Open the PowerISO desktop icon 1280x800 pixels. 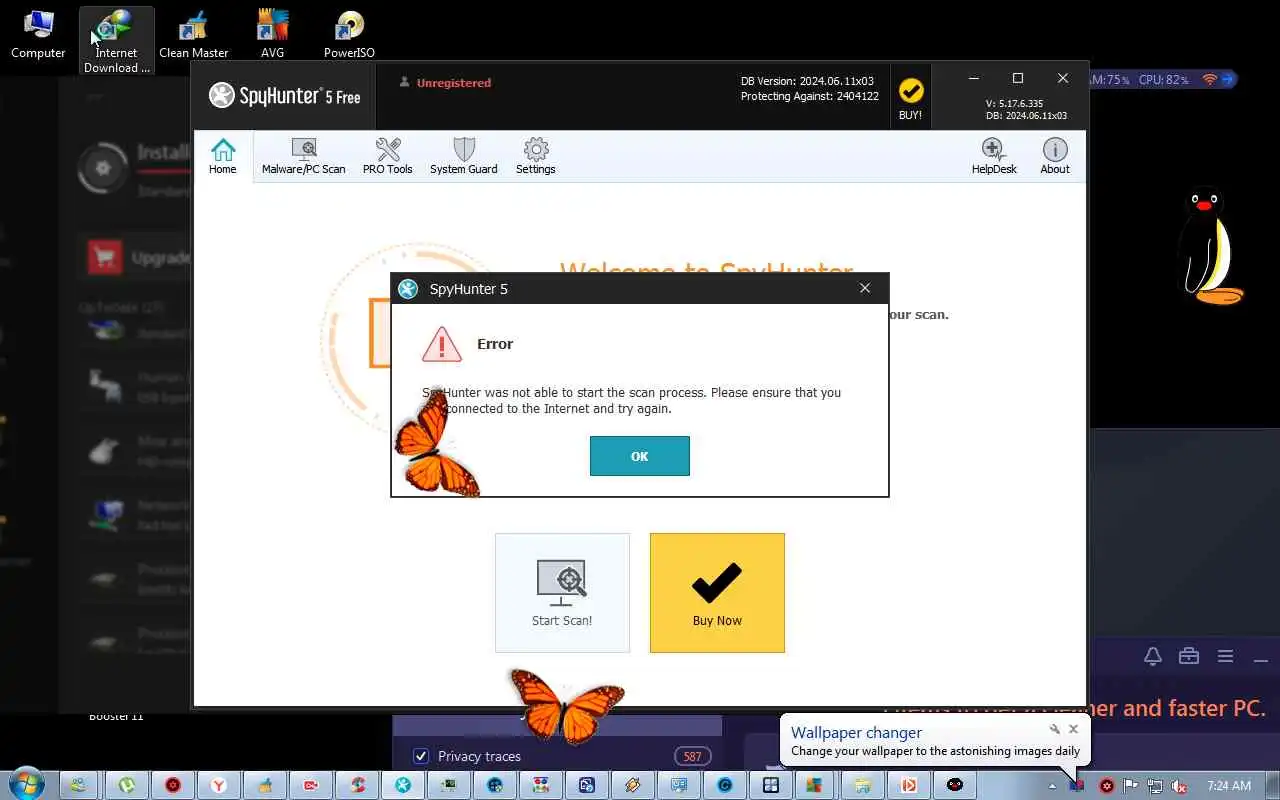click(349, 35)
